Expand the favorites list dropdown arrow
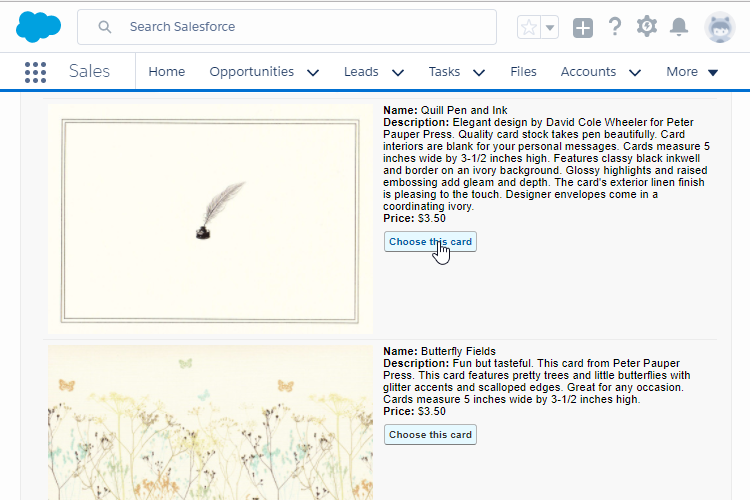 coord(550,27)
